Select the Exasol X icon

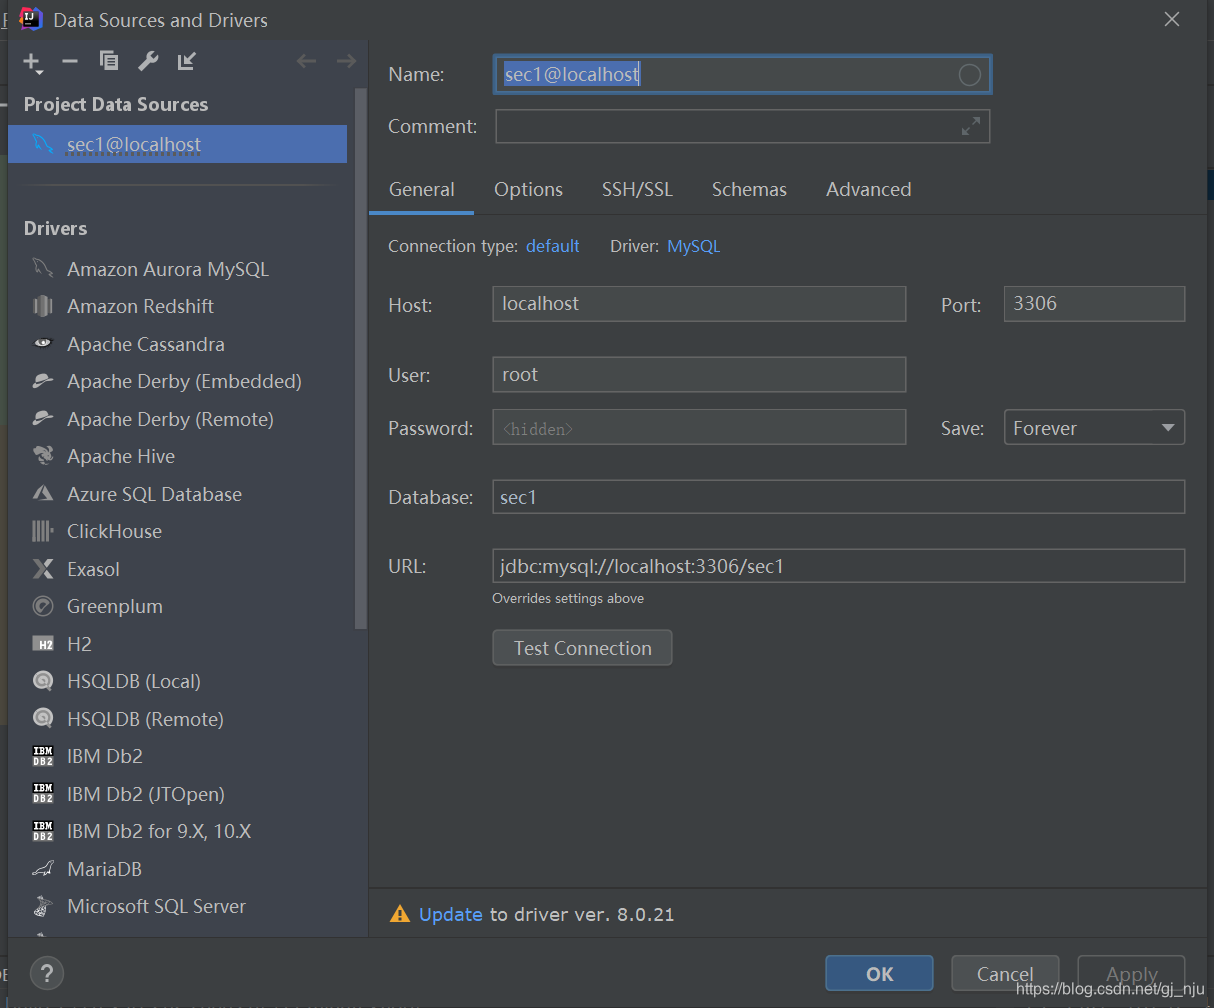[42, 569]
